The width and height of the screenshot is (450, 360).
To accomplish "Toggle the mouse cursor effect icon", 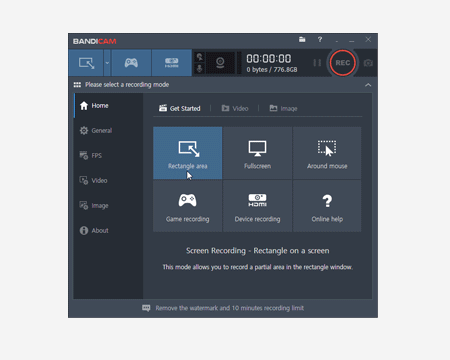I will (199, 57).
